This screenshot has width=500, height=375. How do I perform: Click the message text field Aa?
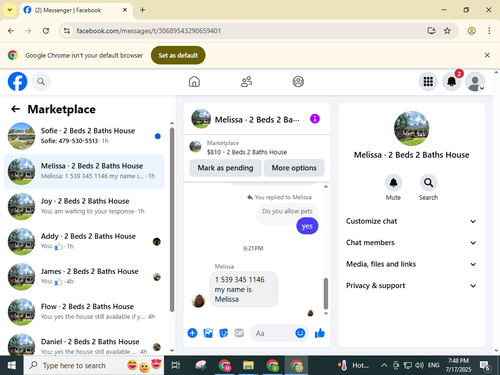[272, 333]
